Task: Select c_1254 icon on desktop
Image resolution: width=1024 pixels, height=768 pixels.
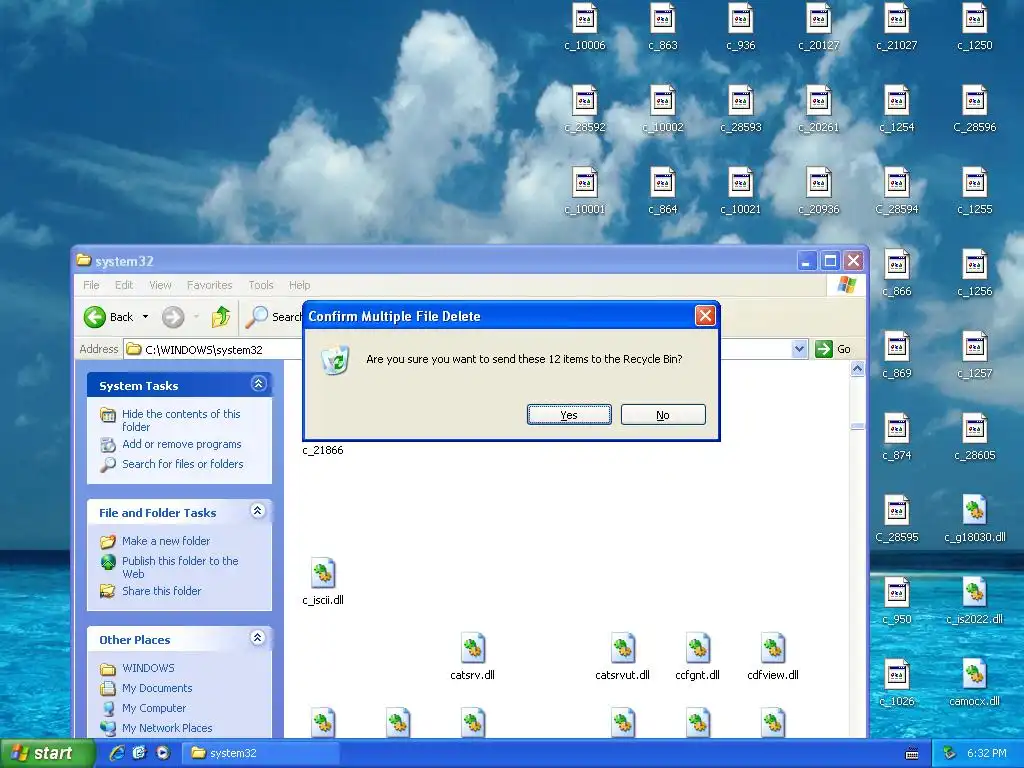Action: 897,101
